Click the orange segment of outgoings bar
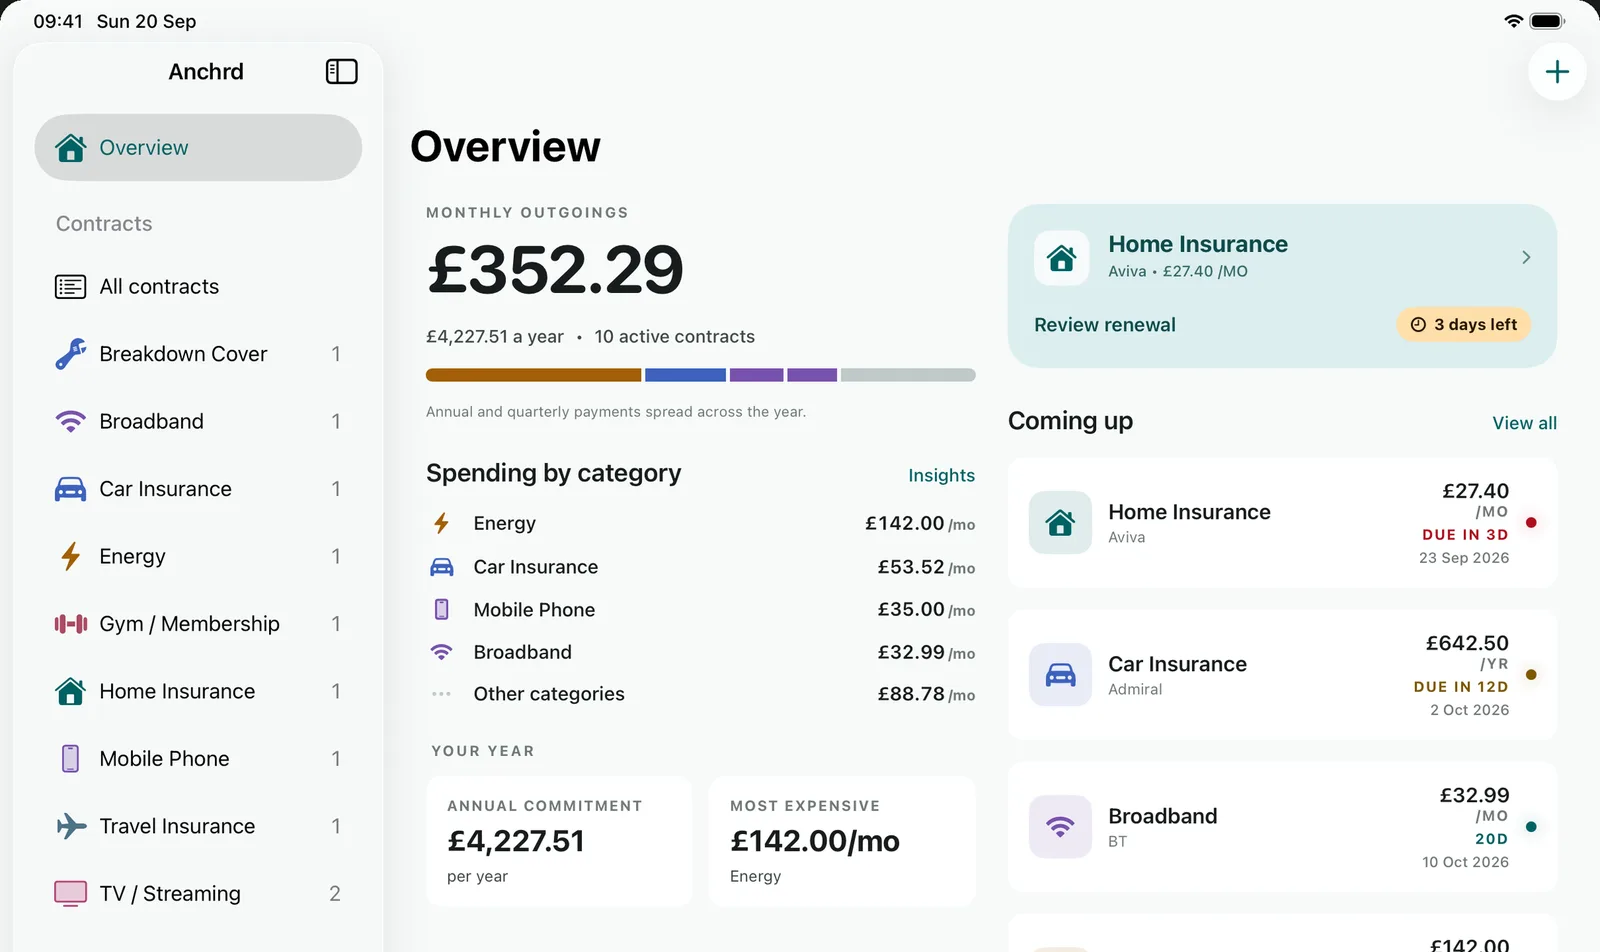Screen dimensions: 1600x952 click(534, 375)
